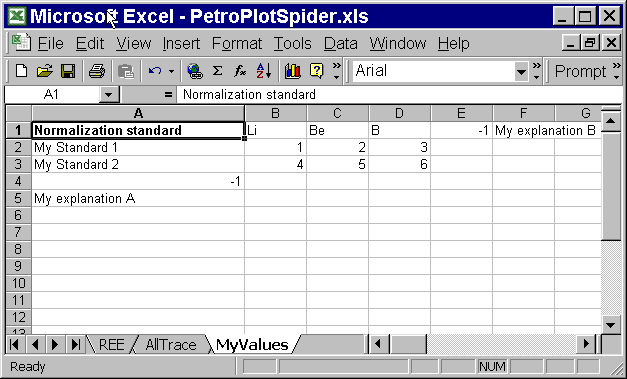Click the Undo arrow icon

coord(155,72)
